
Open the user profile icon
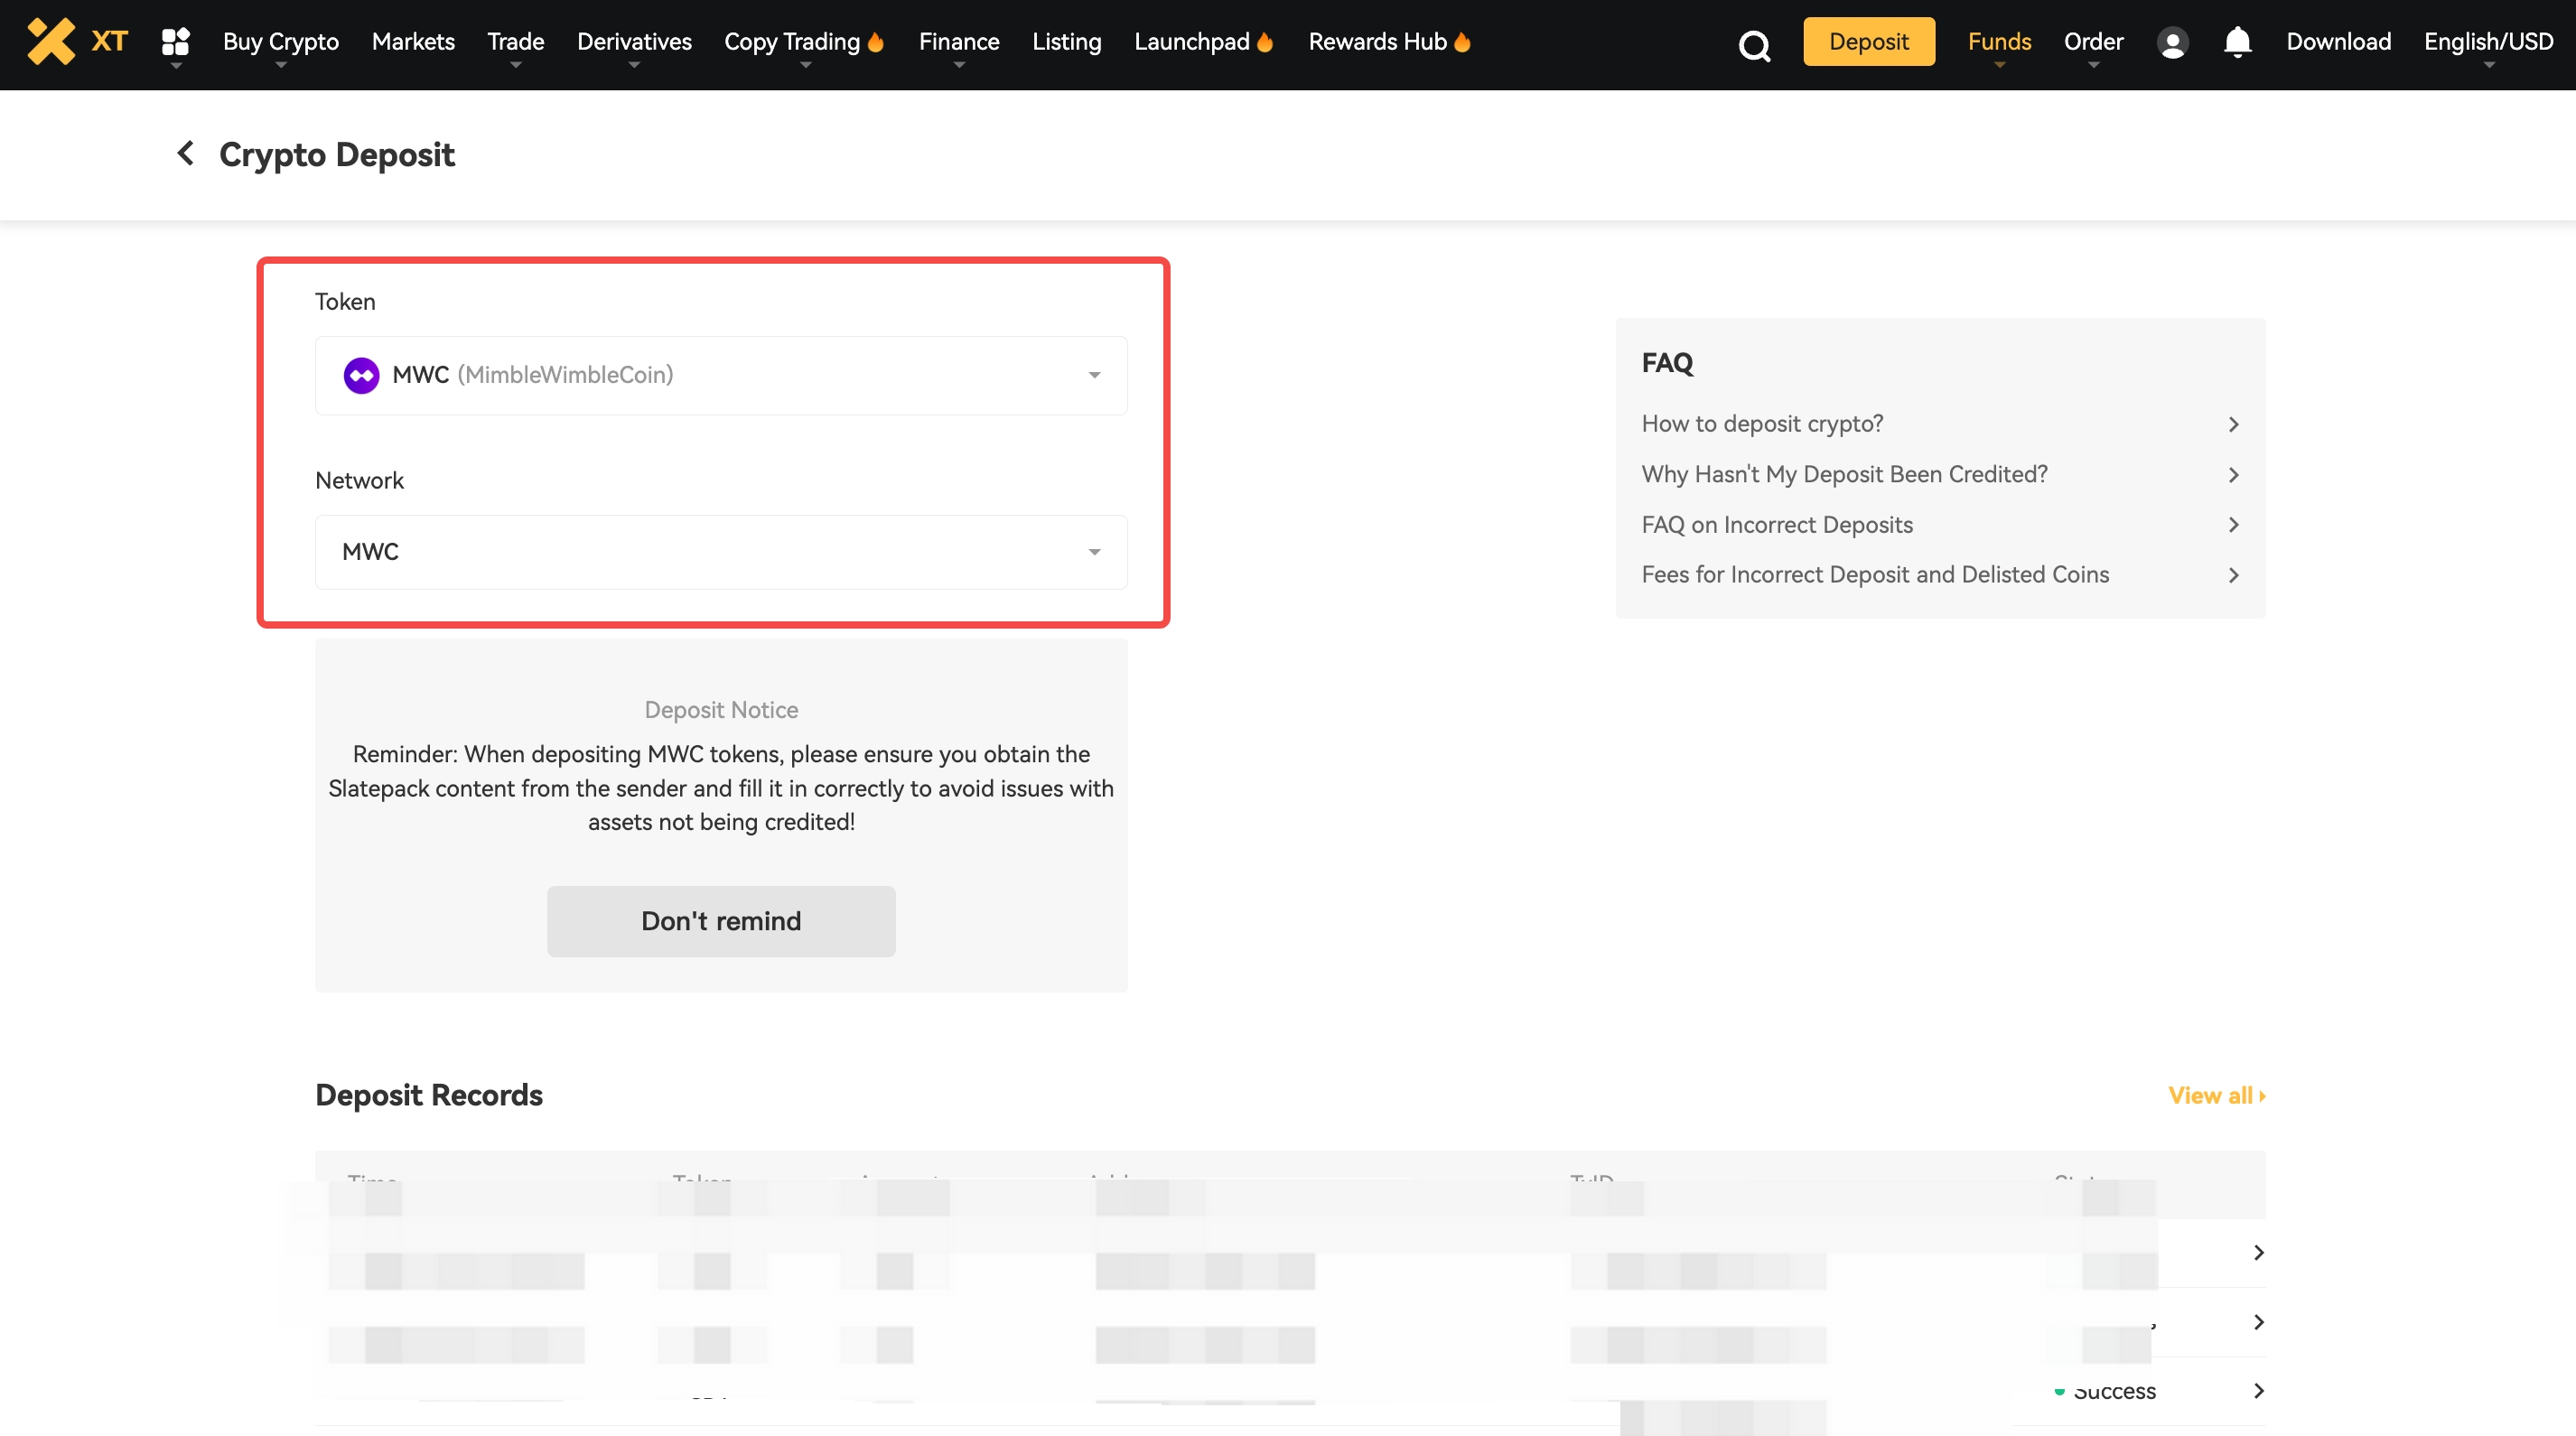click(2172, 43)
